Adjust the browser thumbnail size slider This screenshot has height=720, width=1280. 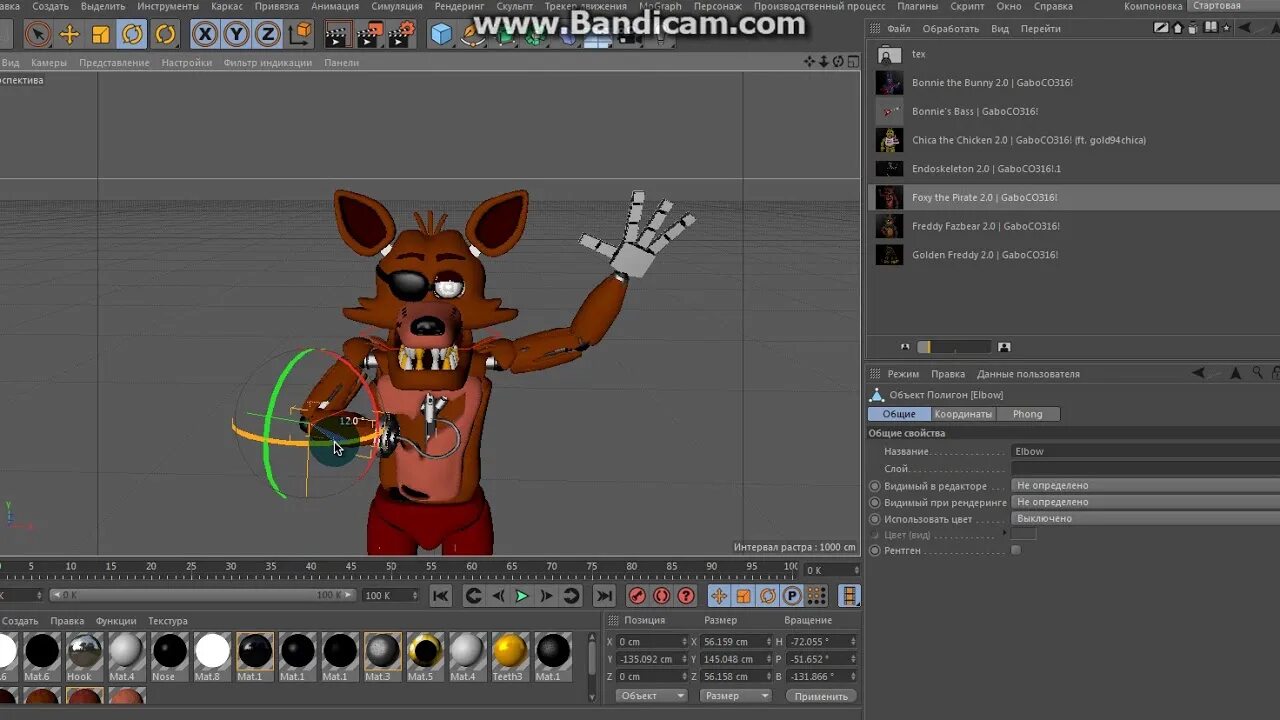coord(955,347)
